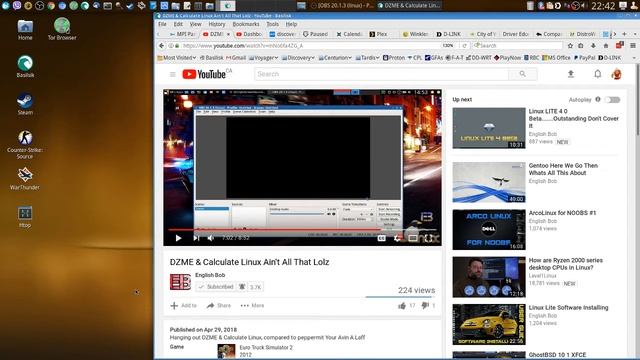Open Gentoo Here We Go Then video
Image resolution: width=640 pixels, height=360 pixels.
[563, 169]
